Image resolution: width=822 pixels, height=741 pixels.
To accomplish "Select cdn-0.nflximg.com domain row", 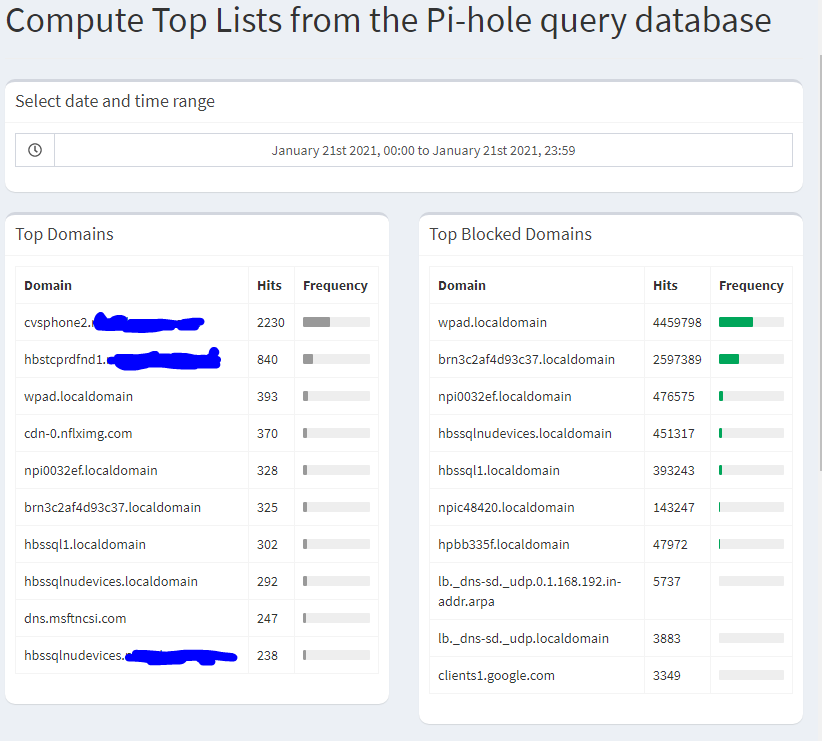I will point(78,434).
